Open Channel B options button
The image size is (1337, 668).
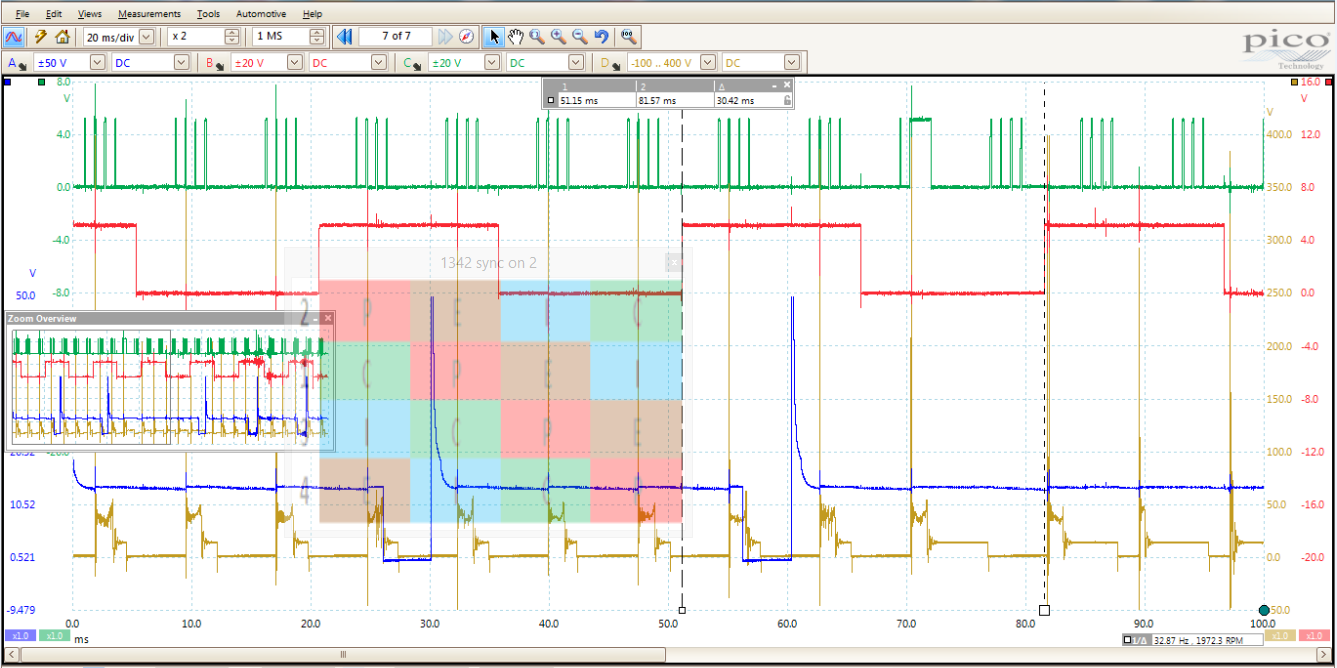215,63
